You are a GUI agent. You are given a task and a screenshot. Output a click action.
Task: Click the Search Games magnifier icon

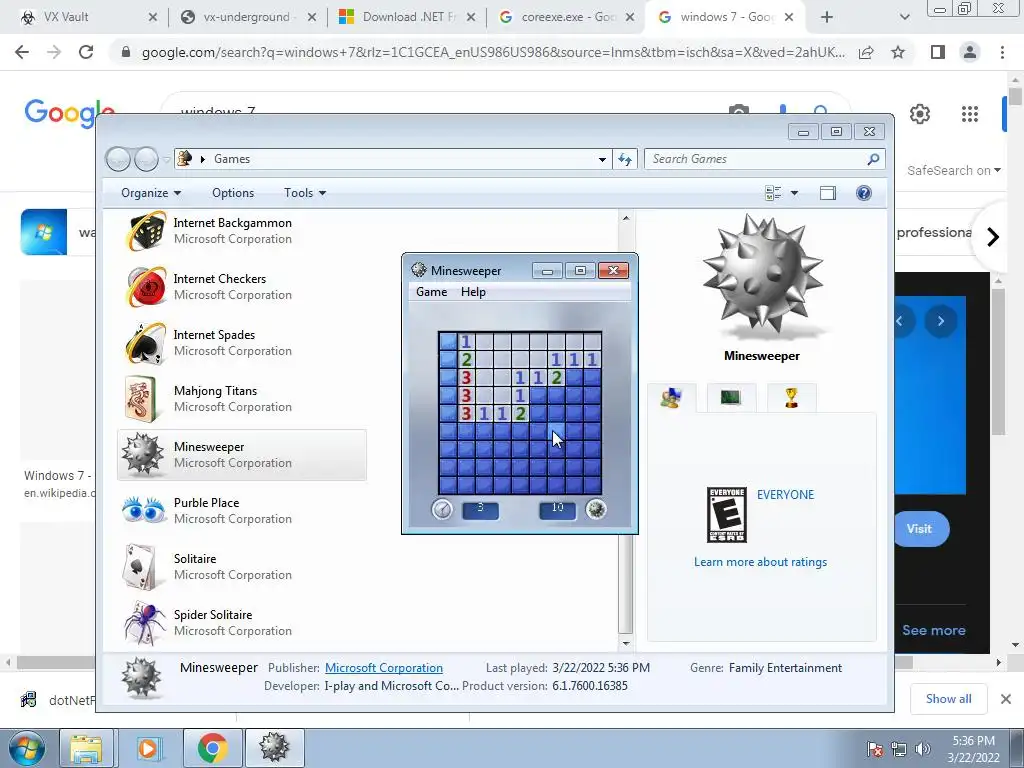tap(873, 159)
